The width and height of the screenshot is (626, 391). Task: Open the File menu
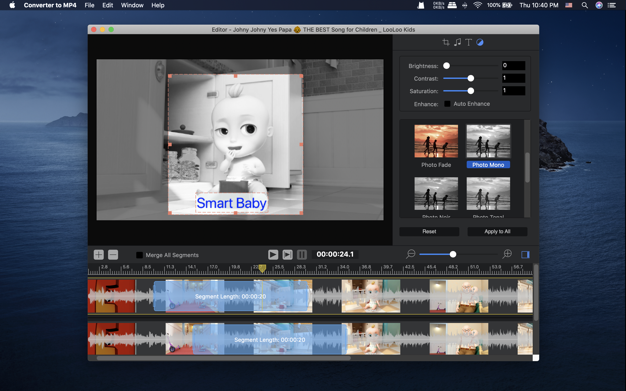(x=89, y=5)
